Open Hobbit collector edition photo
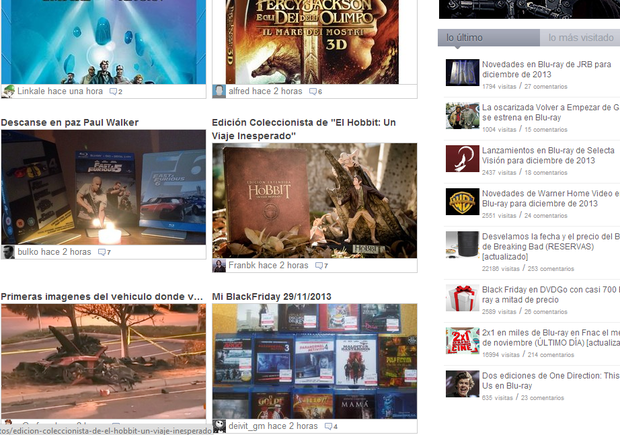Viewport: 620px width, 435px height. pyautogui.click(x=315, y=200)
